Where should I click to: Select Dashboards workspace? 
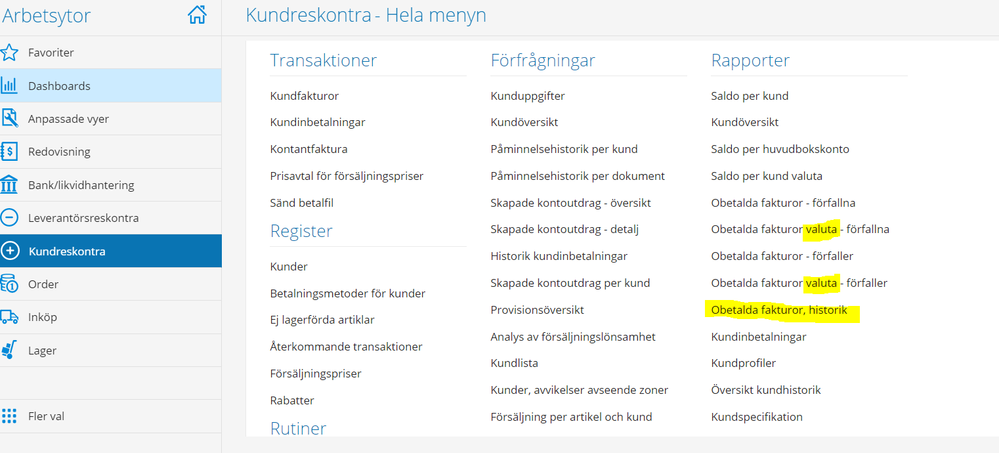(x=111, y=85)
